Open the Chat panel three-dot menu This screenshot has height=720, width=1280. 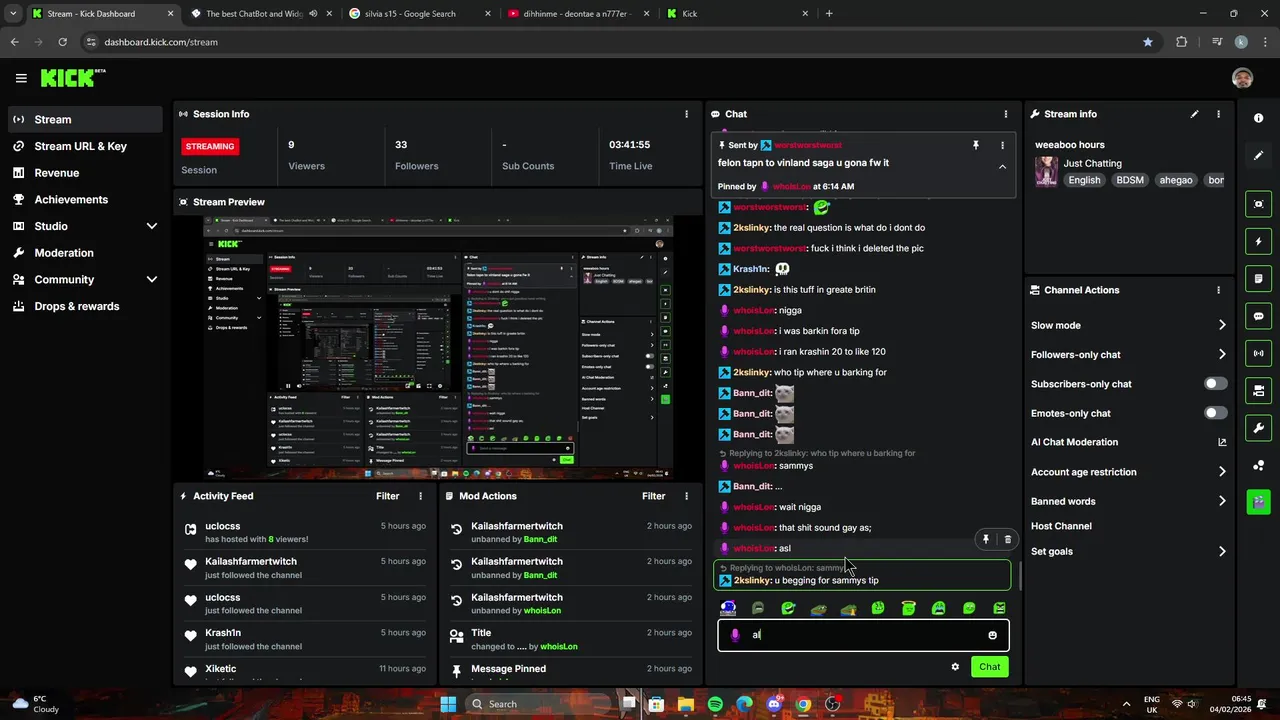click(x=1005, y=114)
